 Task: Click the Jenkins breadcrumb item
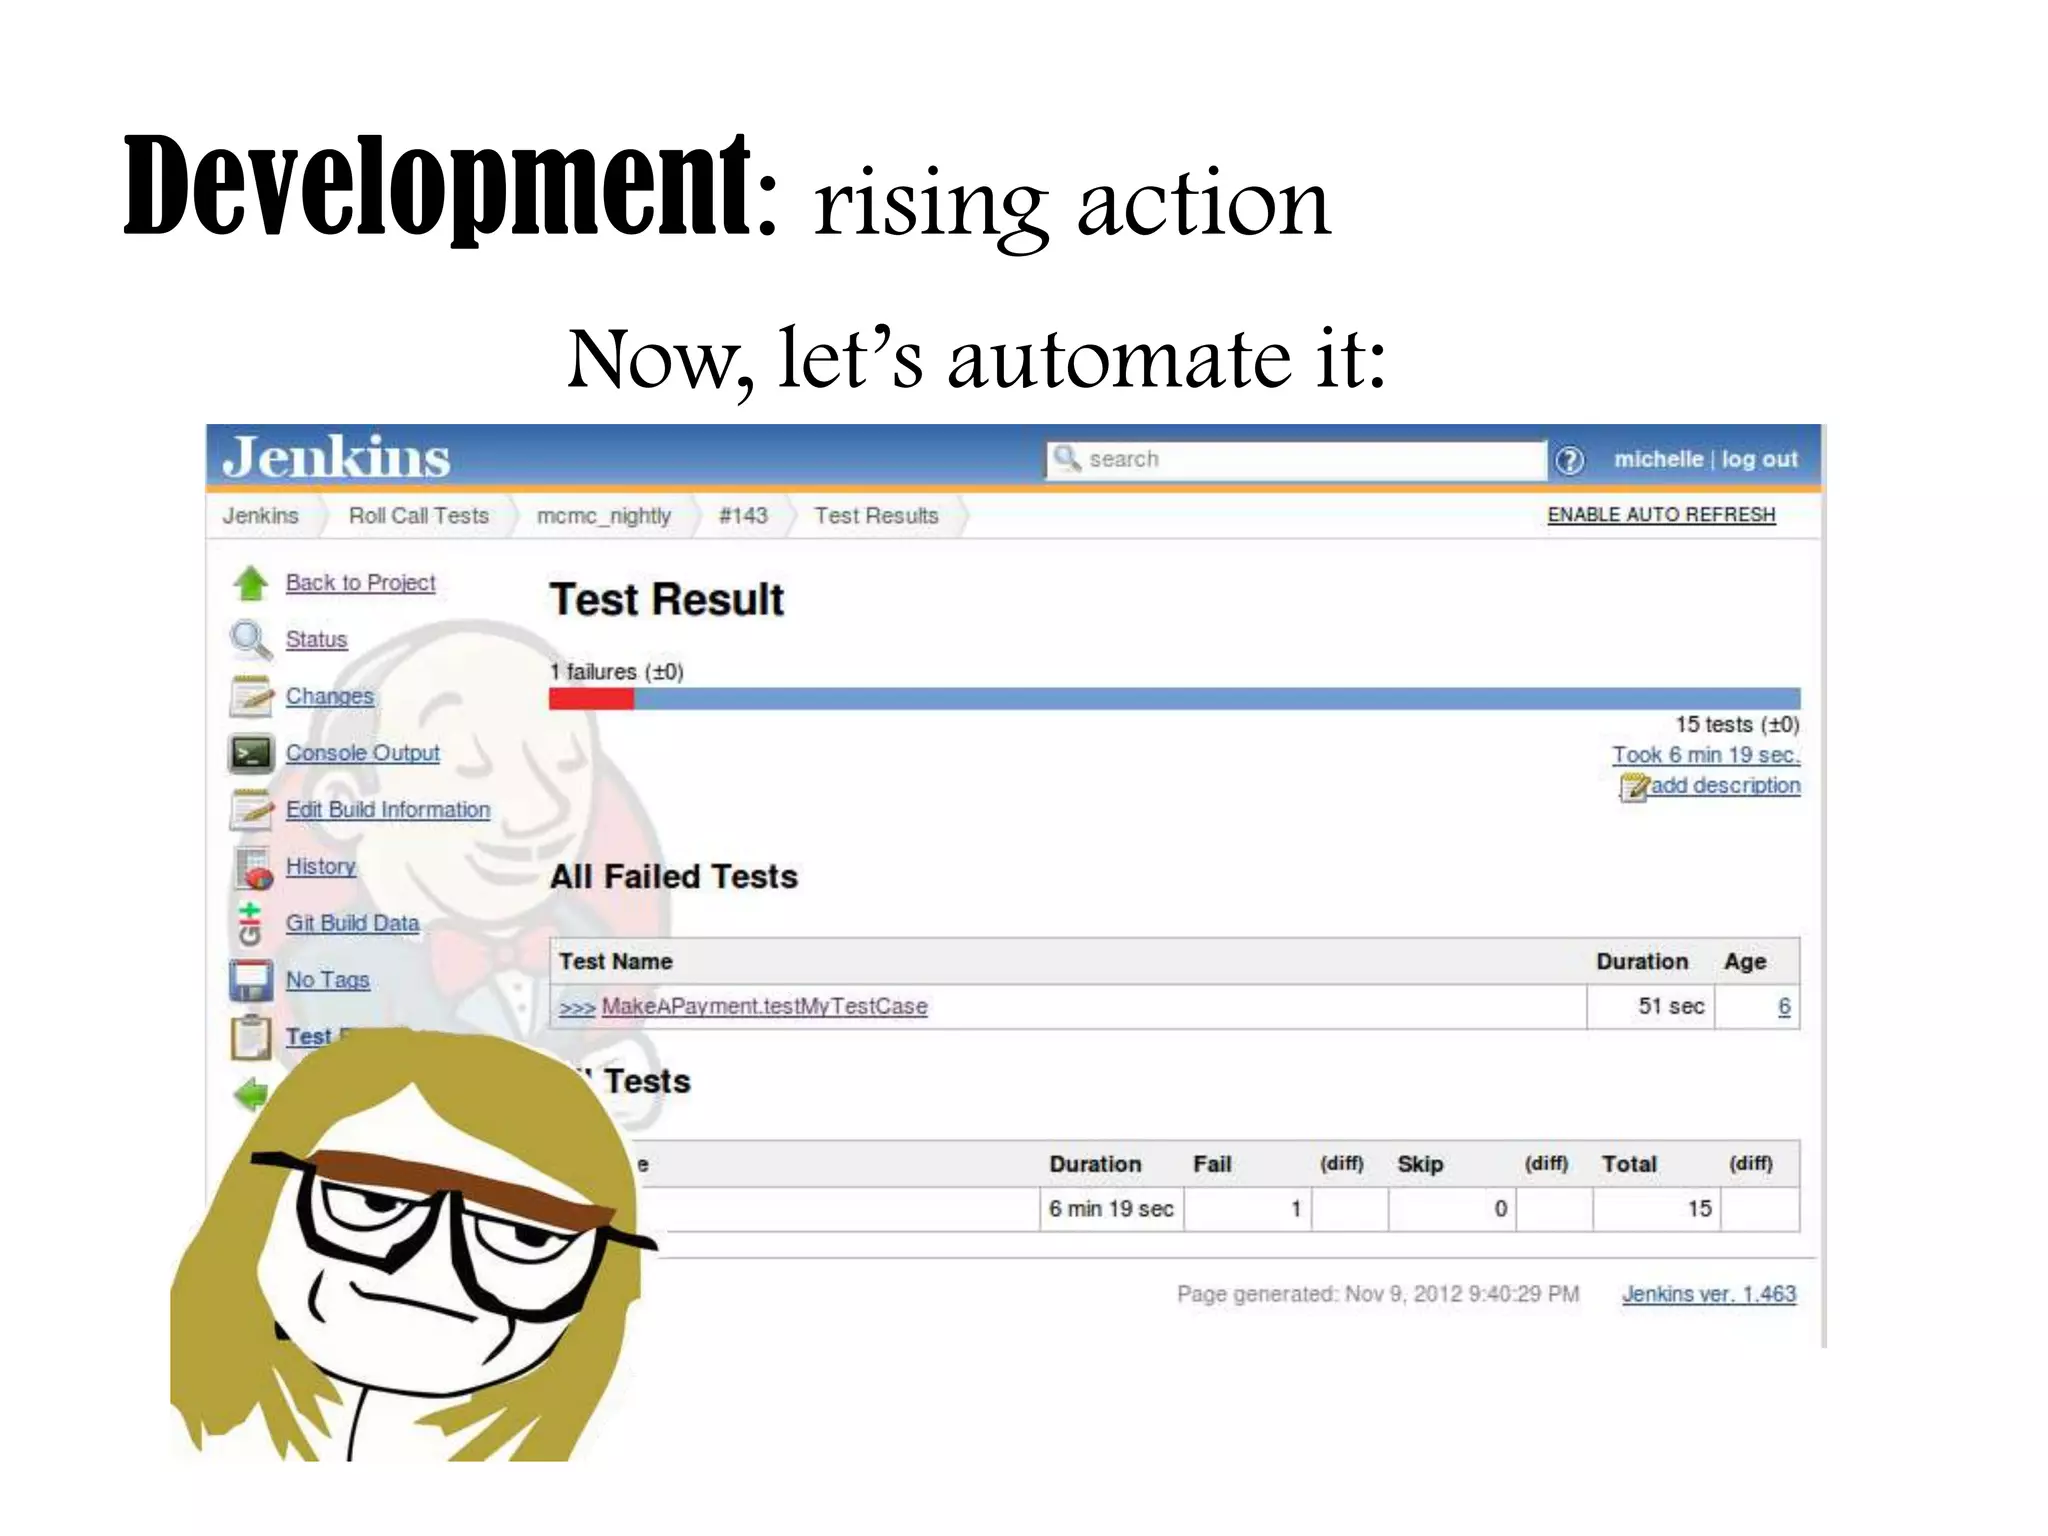click(x=260, y=516)
